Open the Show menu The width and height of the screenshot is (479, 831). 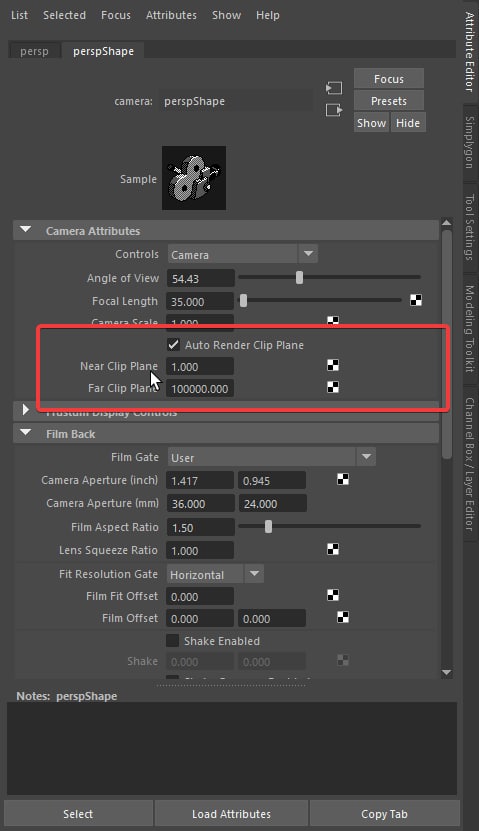coord(226,15)
